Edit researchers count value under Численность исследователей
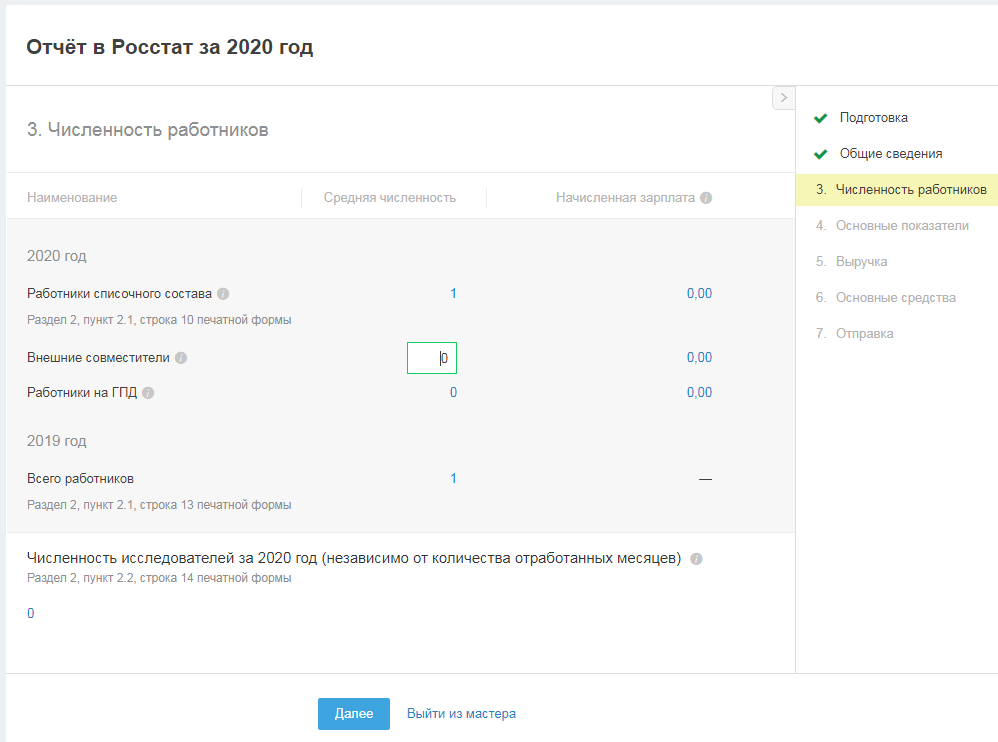Screen dimensions: 998x742 click(31, 614)
